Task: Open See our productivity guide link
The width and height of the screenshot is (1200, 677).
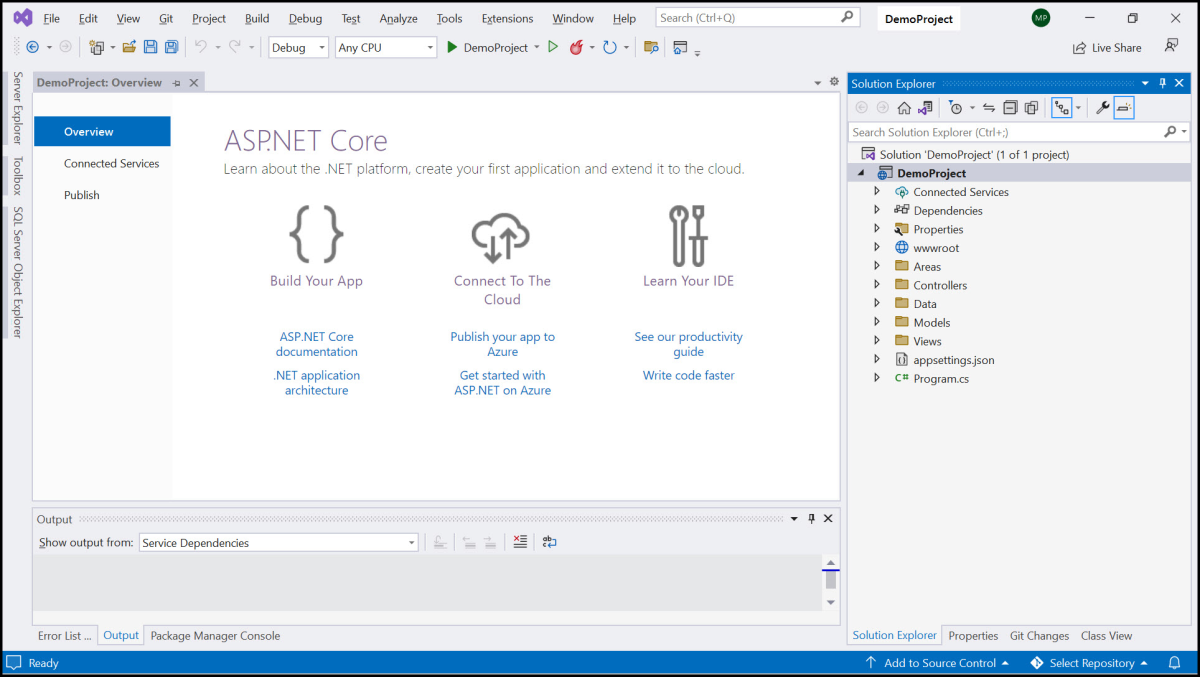Action: tap(688, 344)
